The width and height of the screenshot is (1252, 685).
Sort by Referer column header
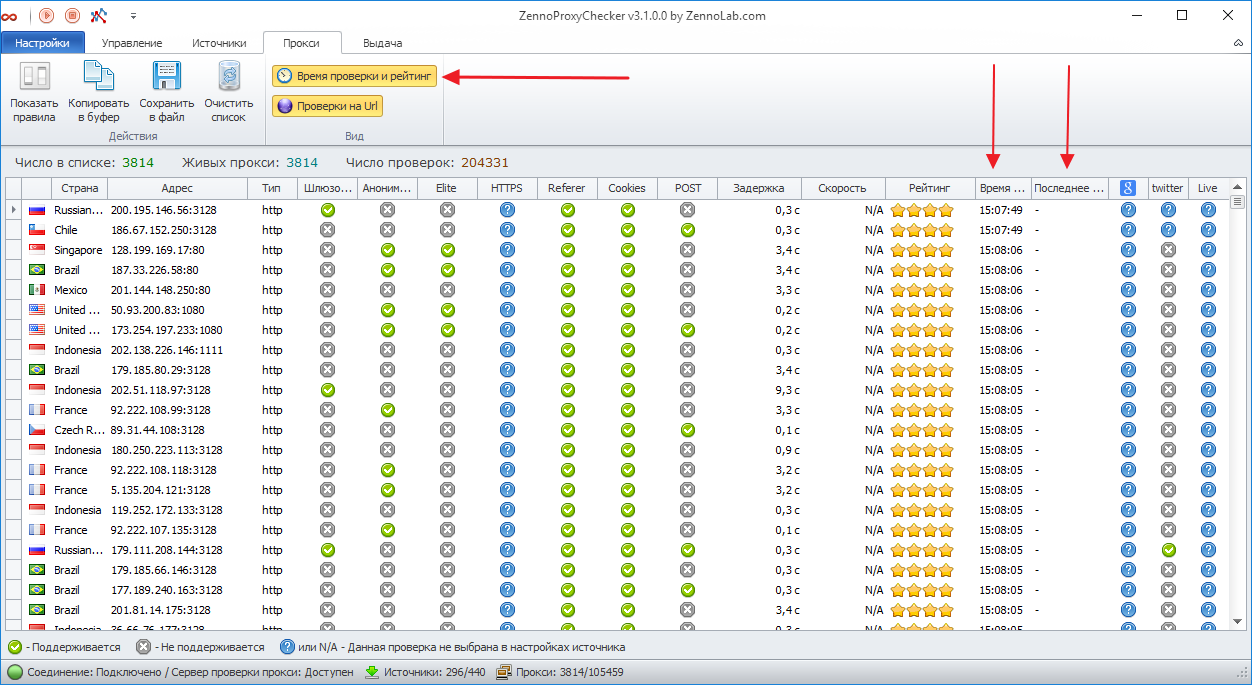(567, 188)
